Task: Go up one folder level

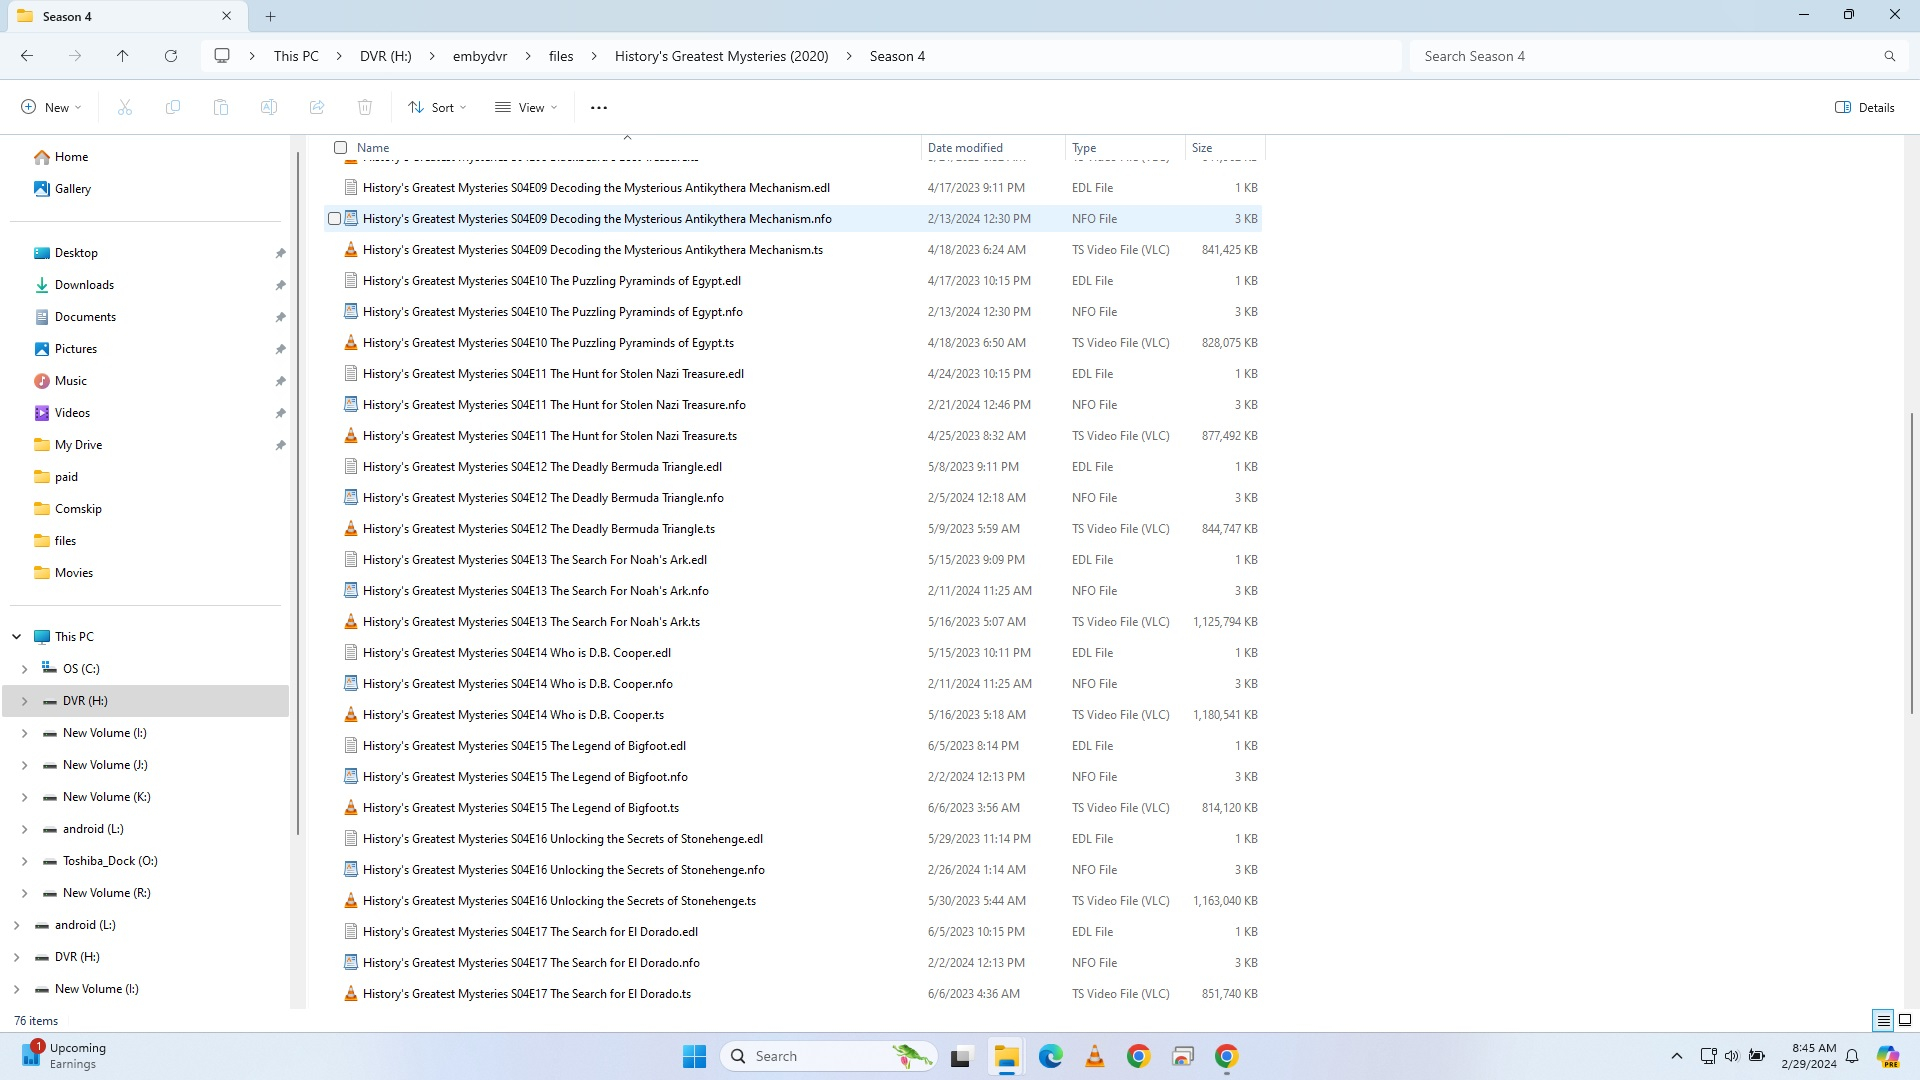Action: (x=123, y=56)
